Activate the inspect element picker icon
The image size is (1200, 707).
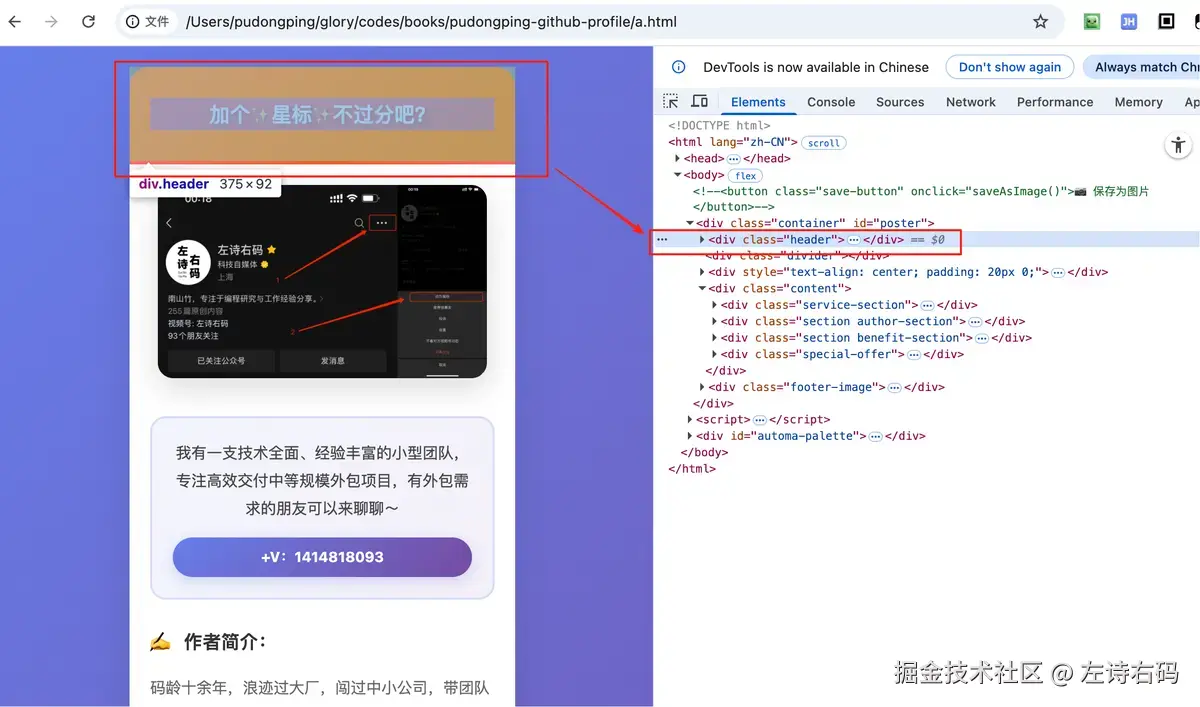coord(671,101)
